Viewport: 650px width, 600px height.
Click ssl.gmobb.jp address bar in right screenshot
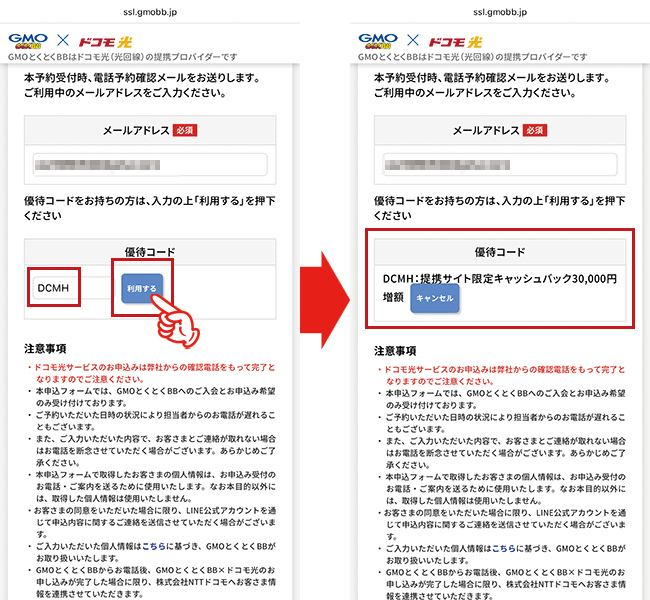499,10
